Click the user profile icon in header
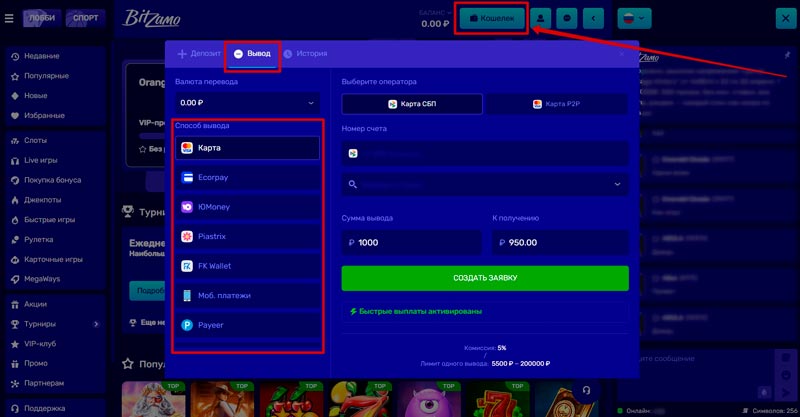 coord(541,18)
